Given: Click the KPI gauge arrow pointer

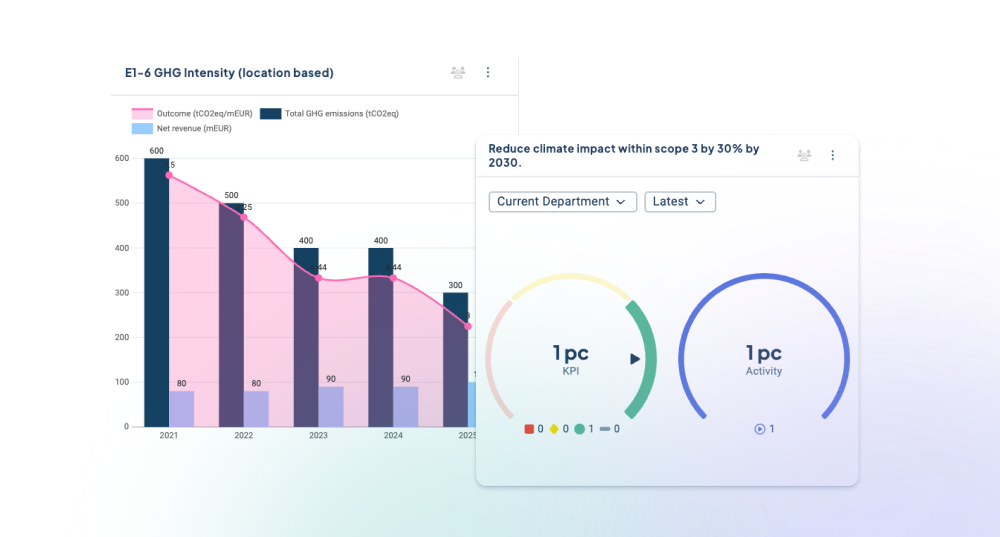Looking at the screenshot, I should point(635,358).
